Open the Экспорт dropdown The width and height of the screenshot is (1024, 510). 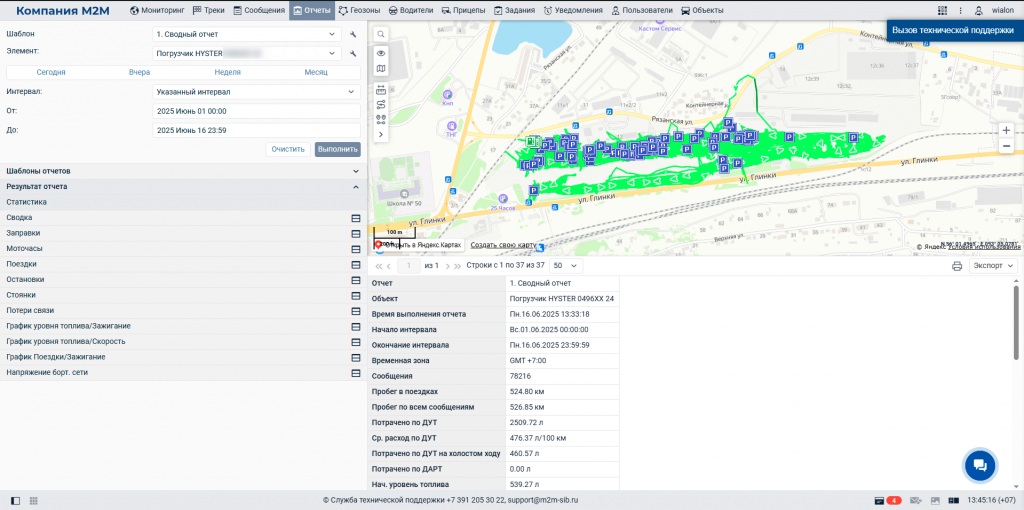993,266
